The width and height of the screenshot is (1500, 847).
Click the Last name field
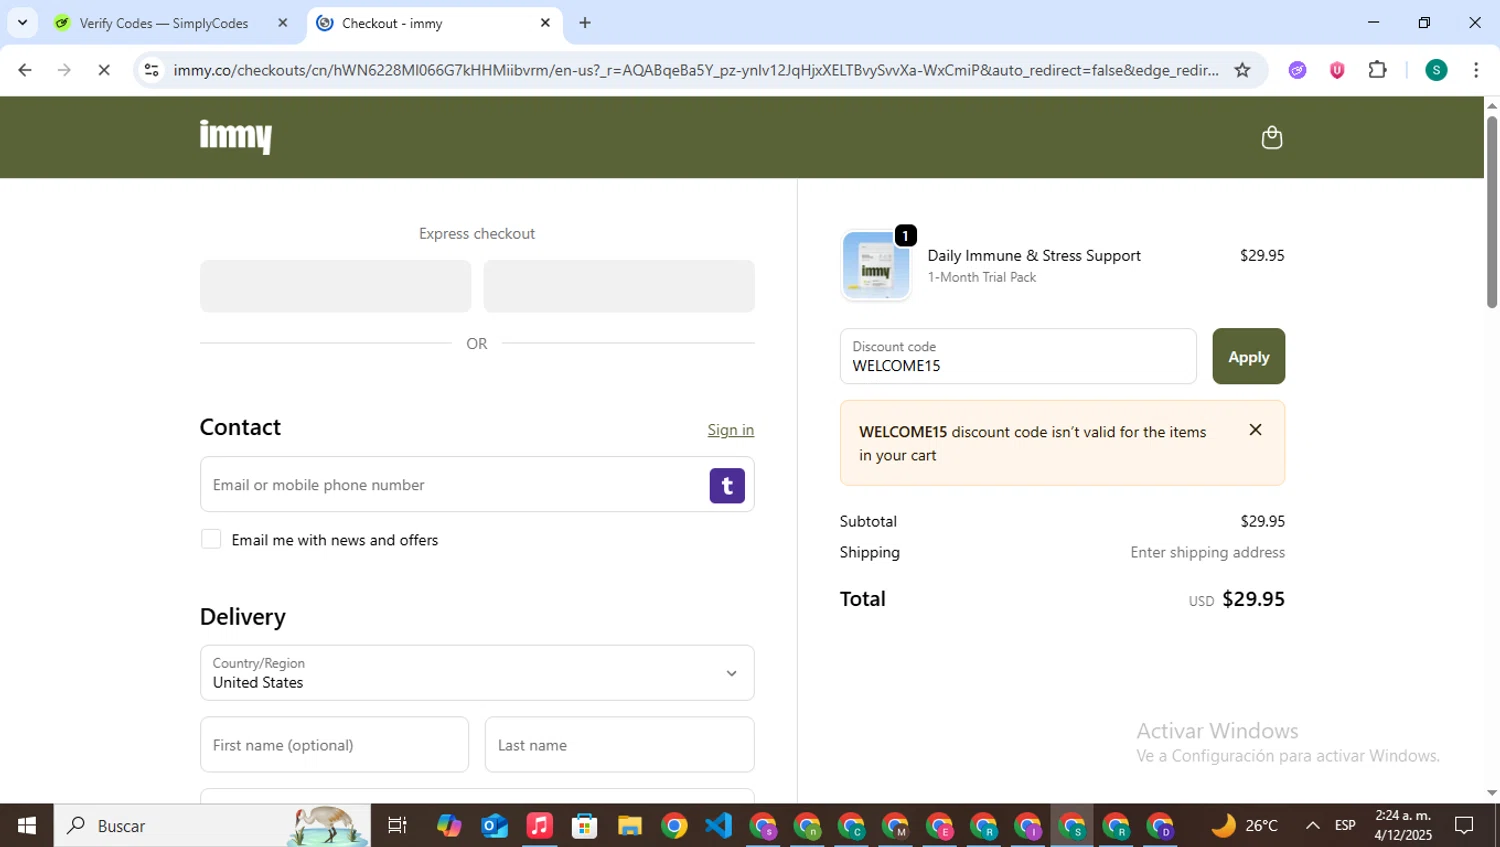tap(619, 745)
